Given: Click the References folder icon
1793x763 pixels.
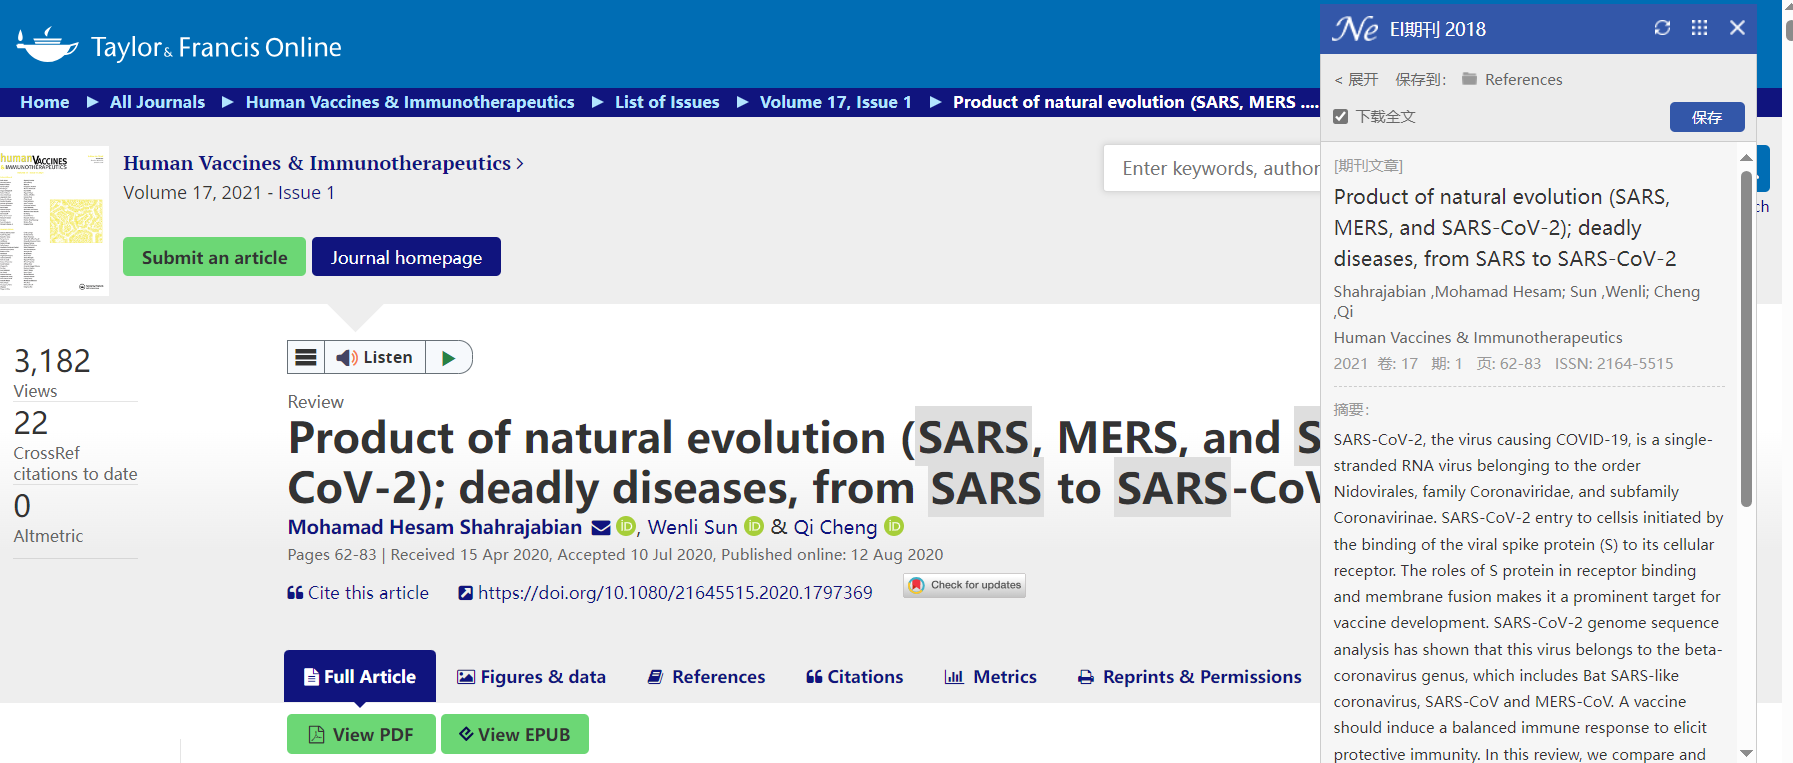Looking at the screenshot, I should pyautogui.click(x=1469, y=79).
